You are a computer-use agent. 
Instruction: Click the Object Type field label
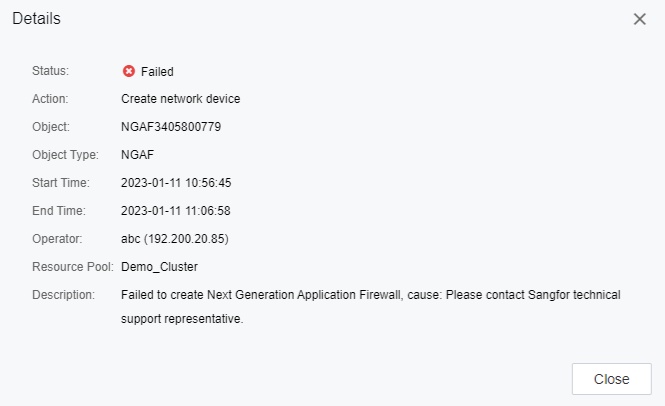pyautogui.click(x=65, y=155)
